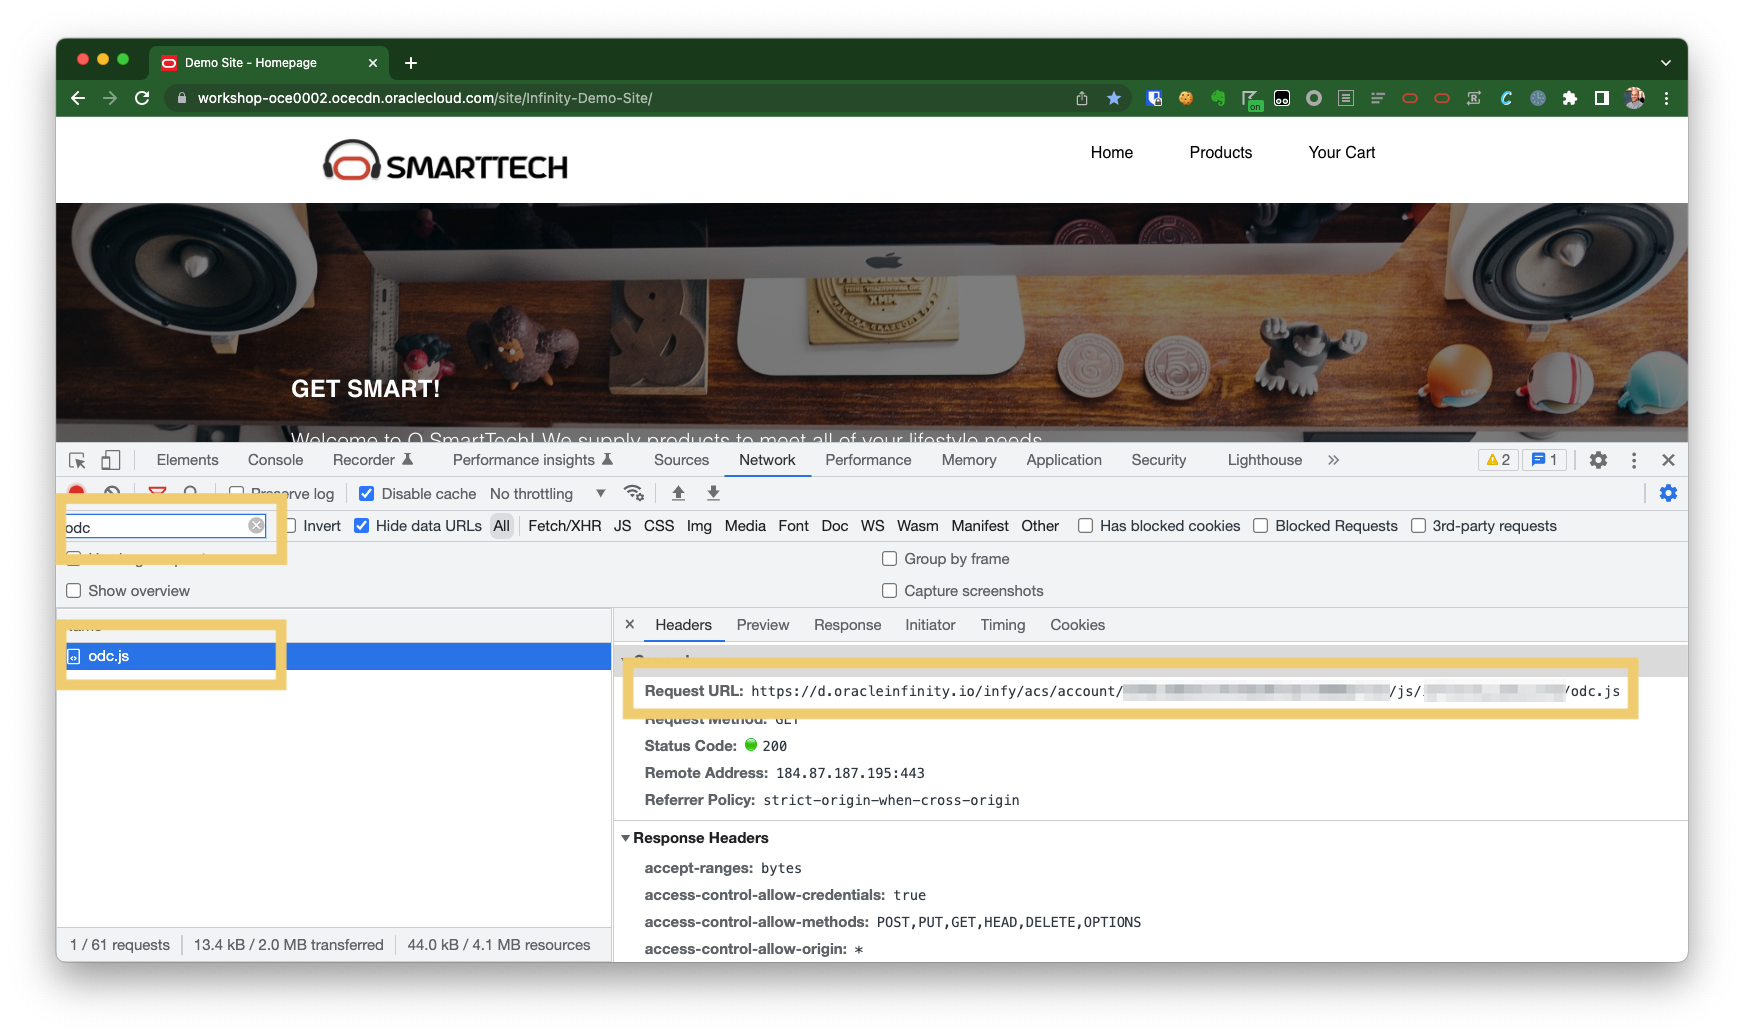Open the Chrome profile avatar
The height and width of the screenshot is (1036, 1744).
pyautogui.click(x=1635, y=98)
